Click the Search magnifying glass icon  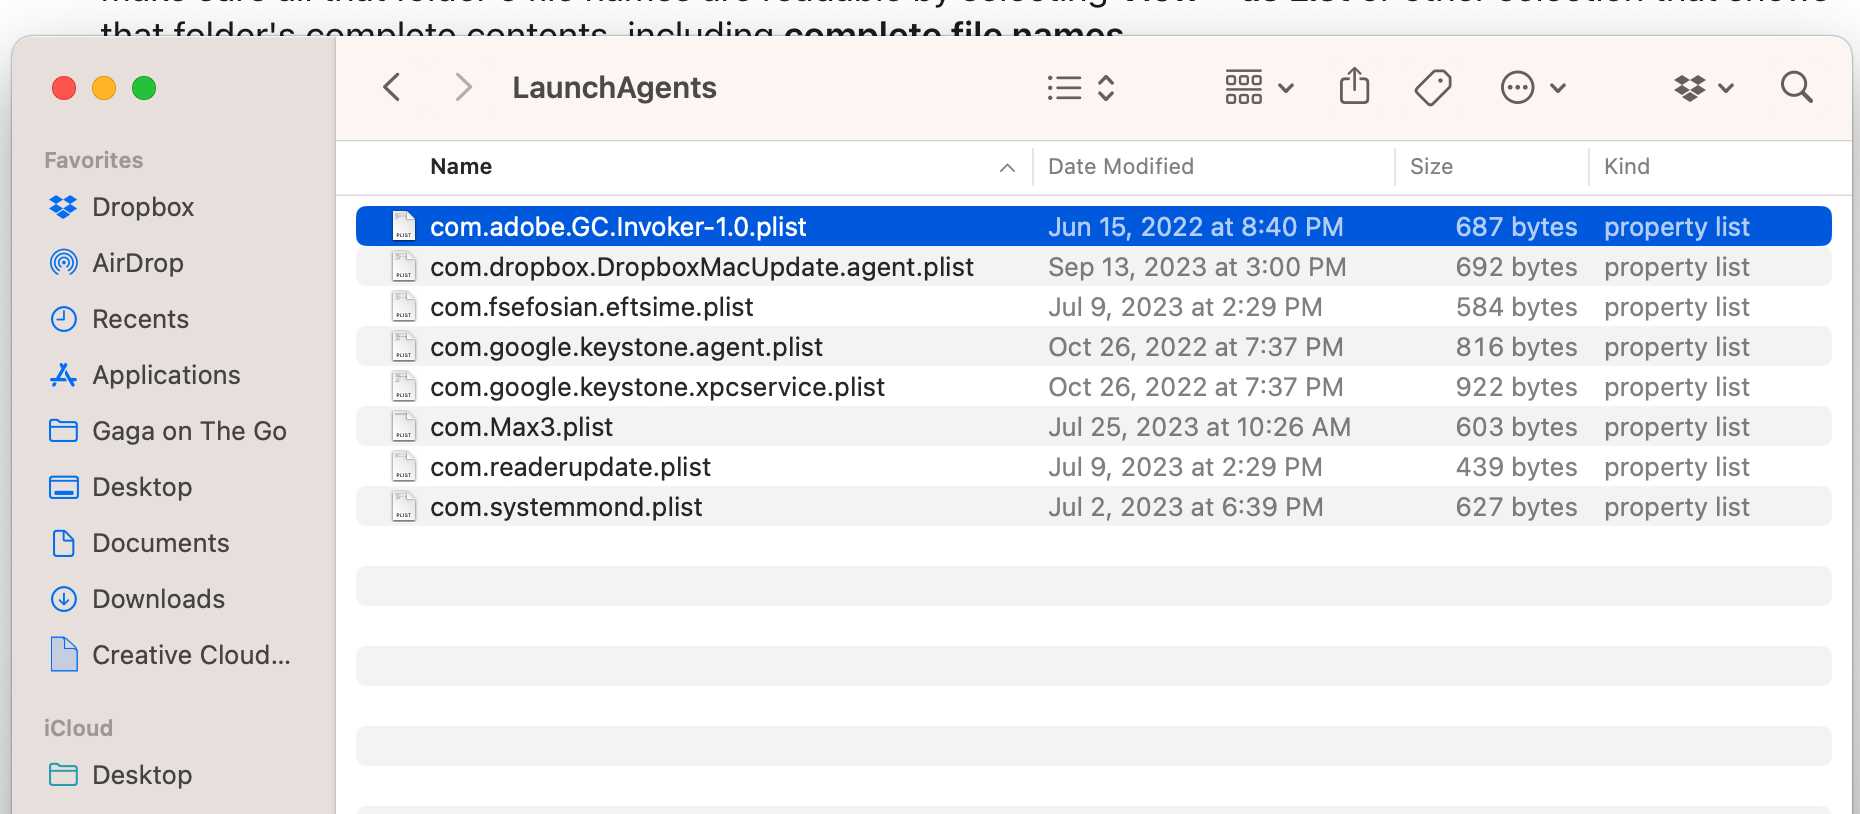(x=1796, y=88)
